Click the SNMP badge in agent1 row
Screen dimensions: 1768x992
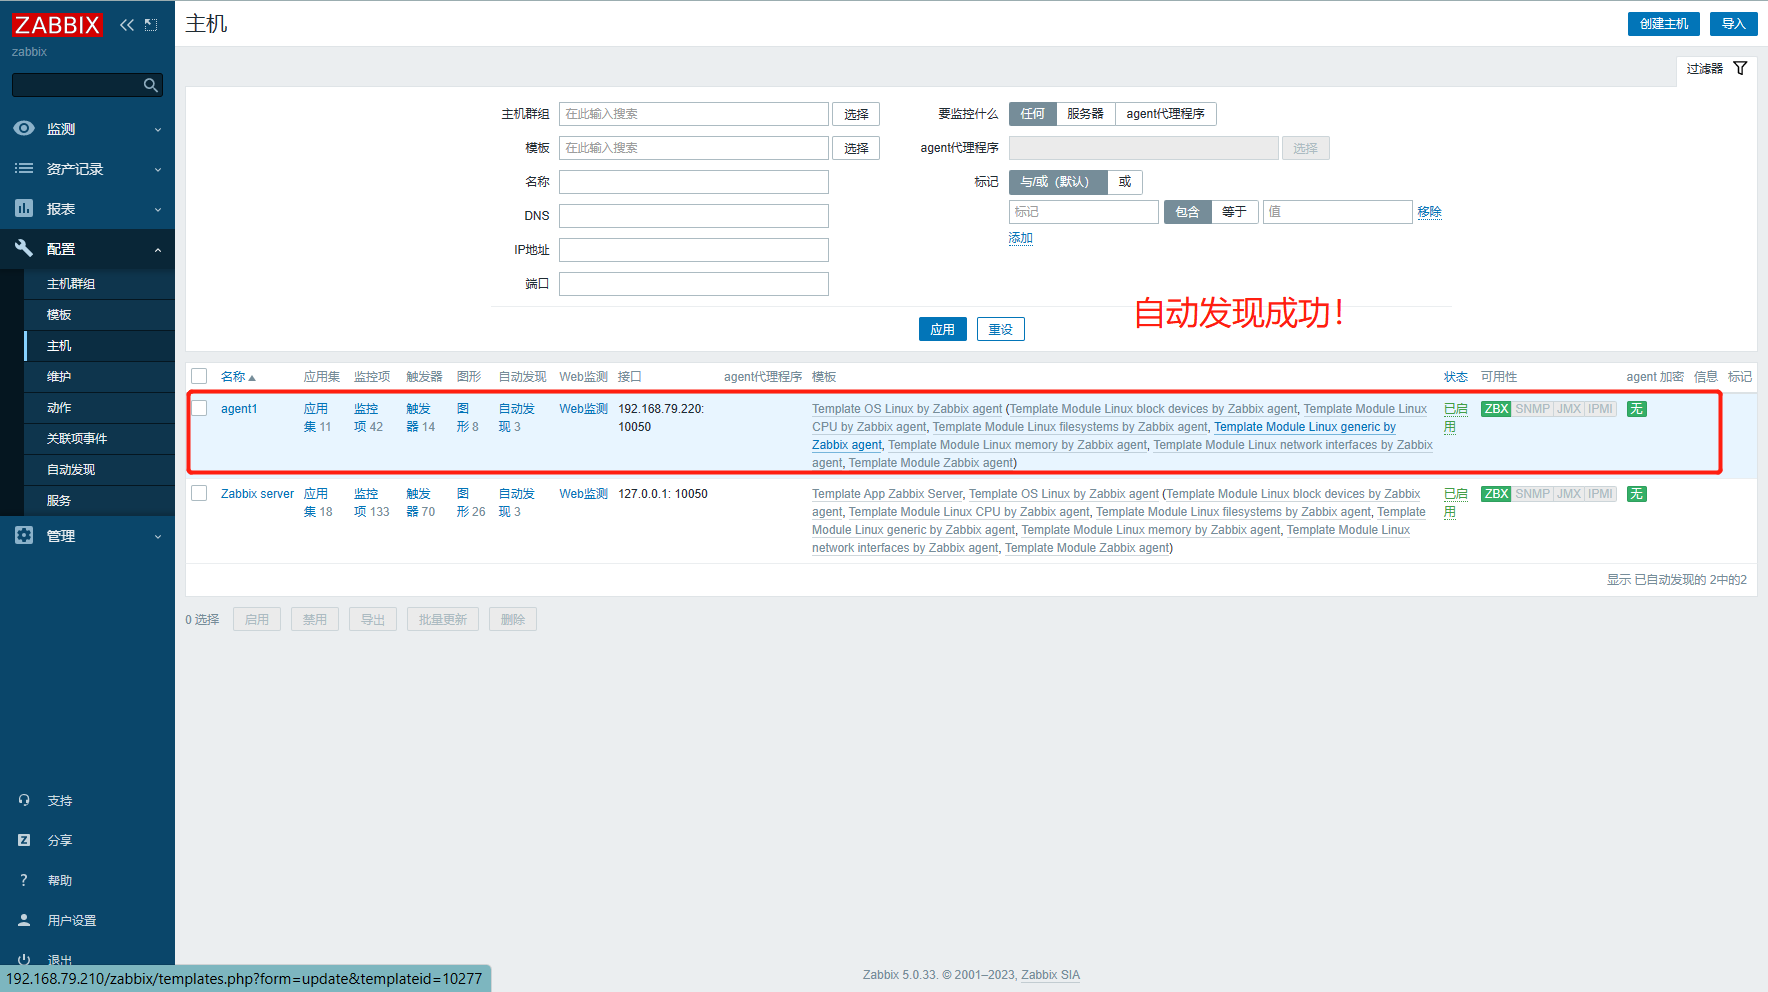click(1532, 409)
